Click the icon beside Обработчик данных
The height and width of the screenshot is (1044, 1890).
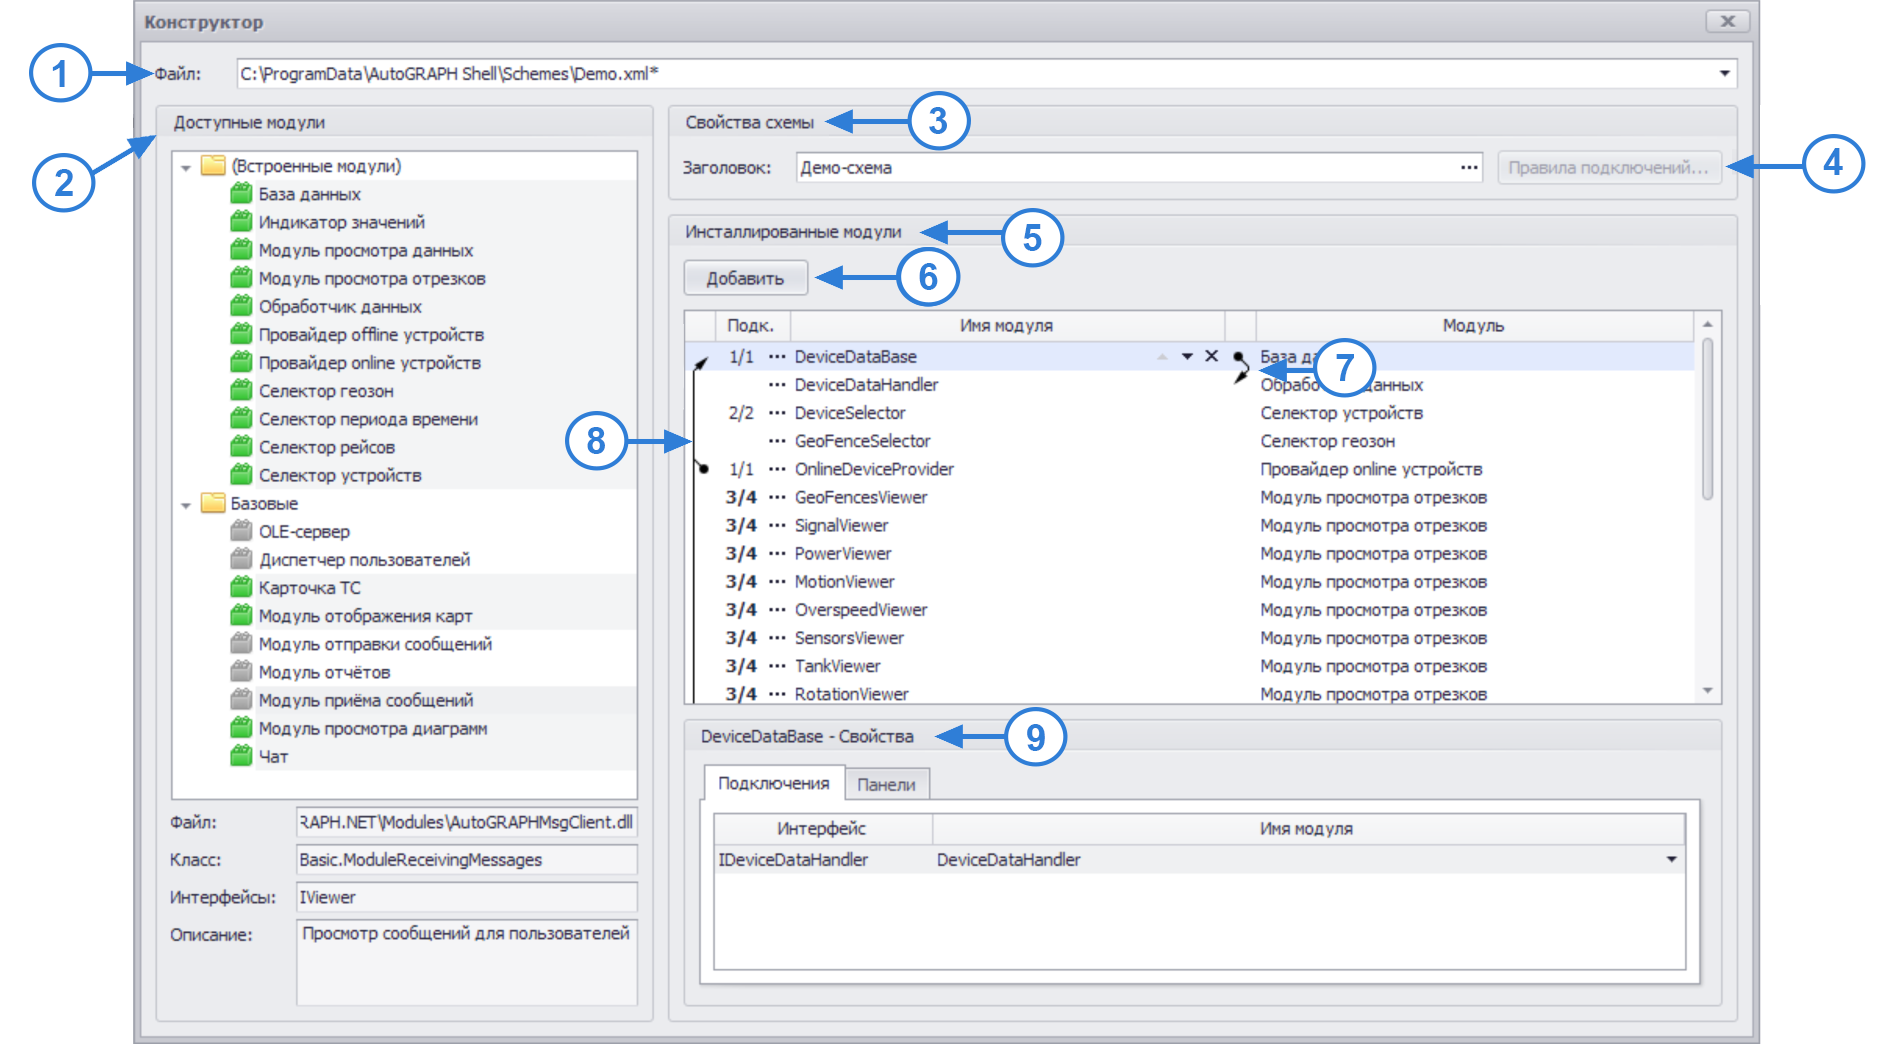pyautogui.click(x=241, y=305)
